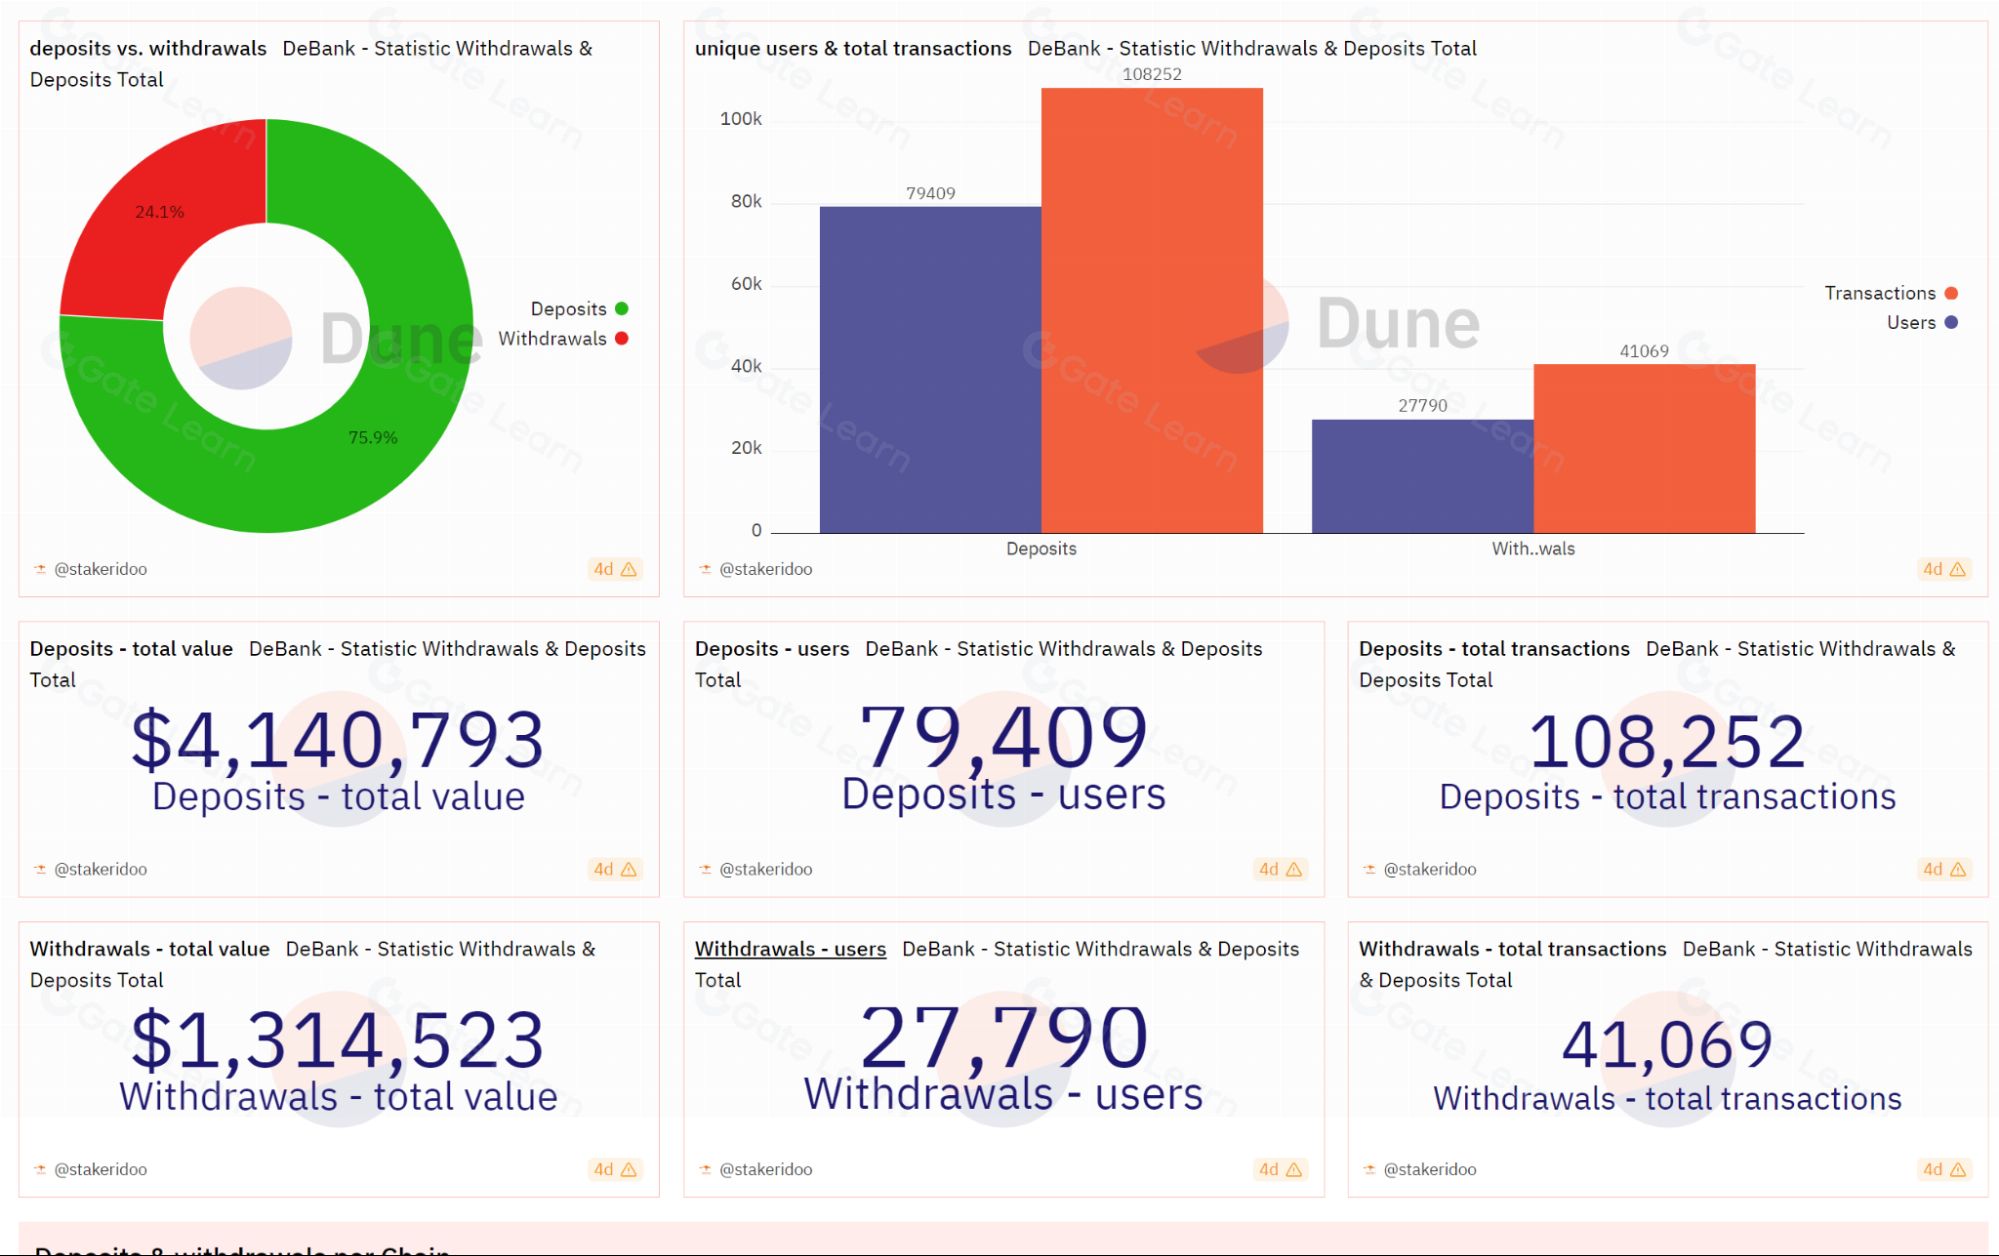Click warning icon on Withdrawals - total value panel

629,1169
